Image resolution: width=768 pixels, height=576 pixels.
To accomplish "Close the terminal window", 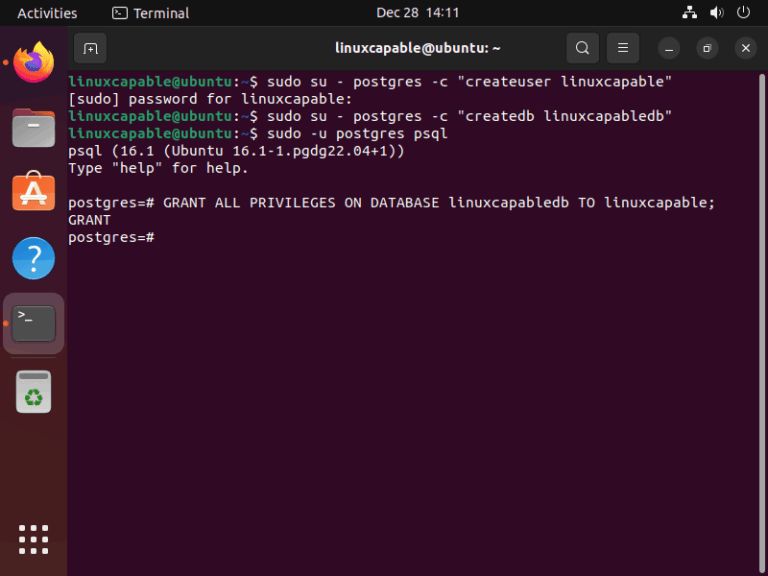I will click(745, 48).
